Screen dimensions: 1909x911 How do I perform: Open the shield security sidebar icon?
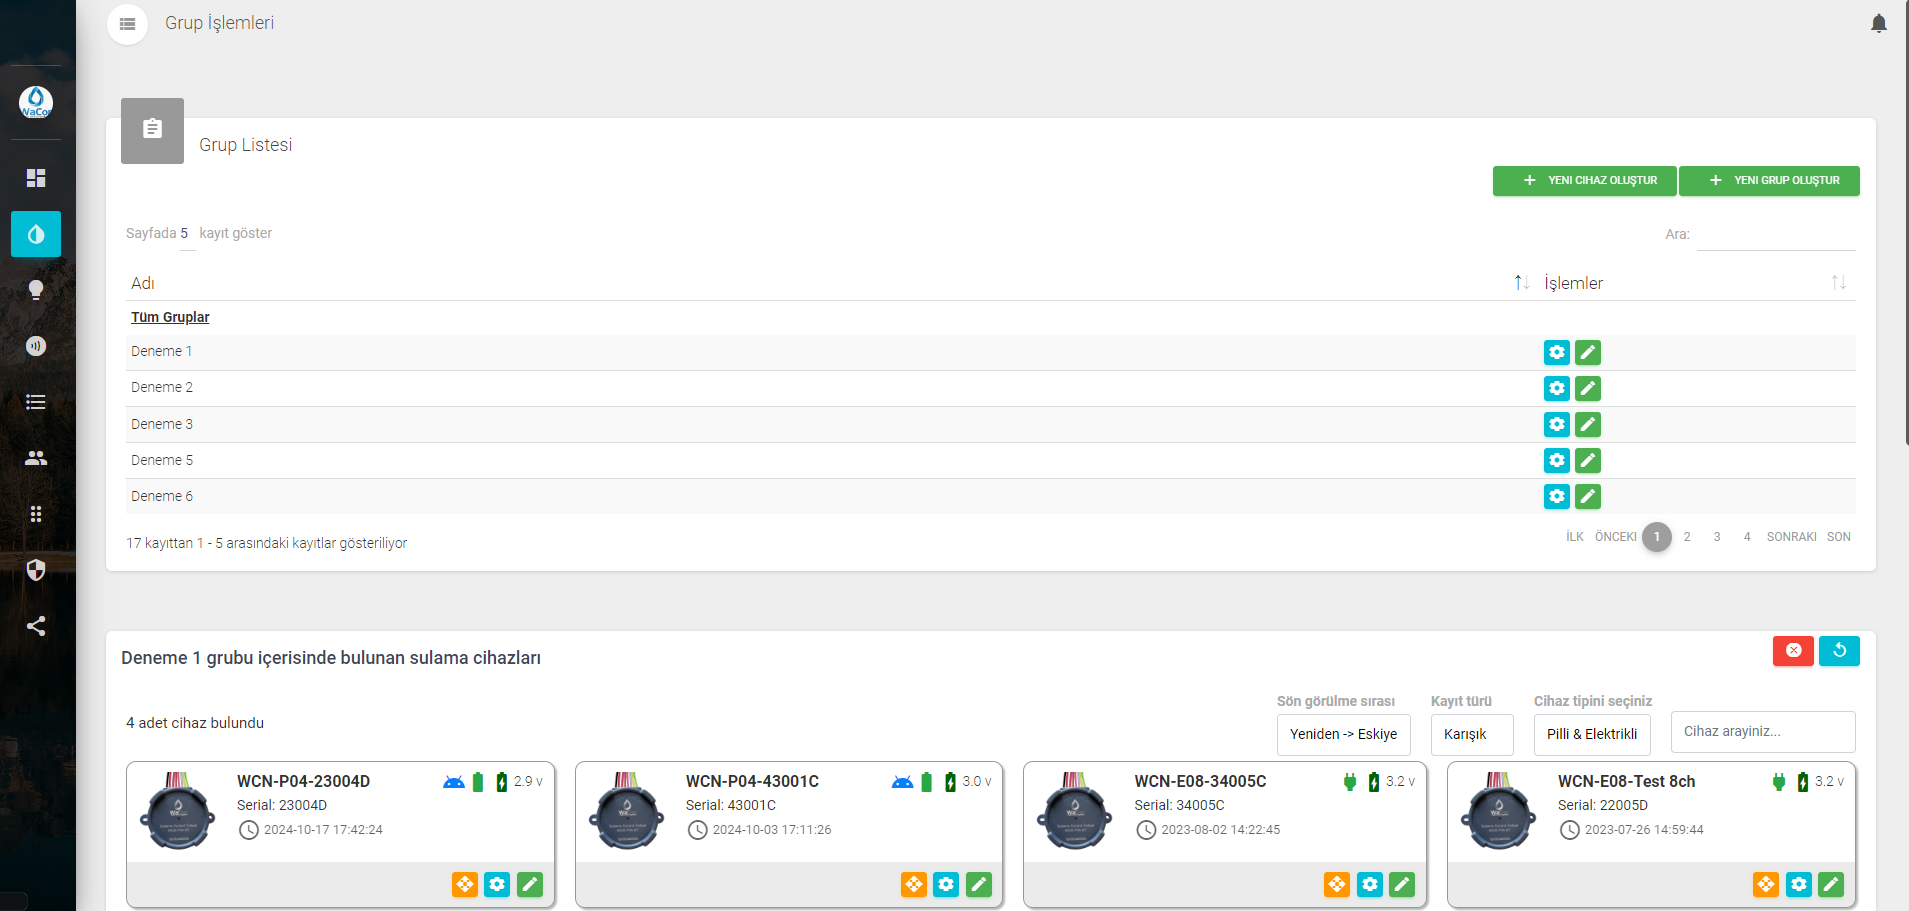coord(36,570)
